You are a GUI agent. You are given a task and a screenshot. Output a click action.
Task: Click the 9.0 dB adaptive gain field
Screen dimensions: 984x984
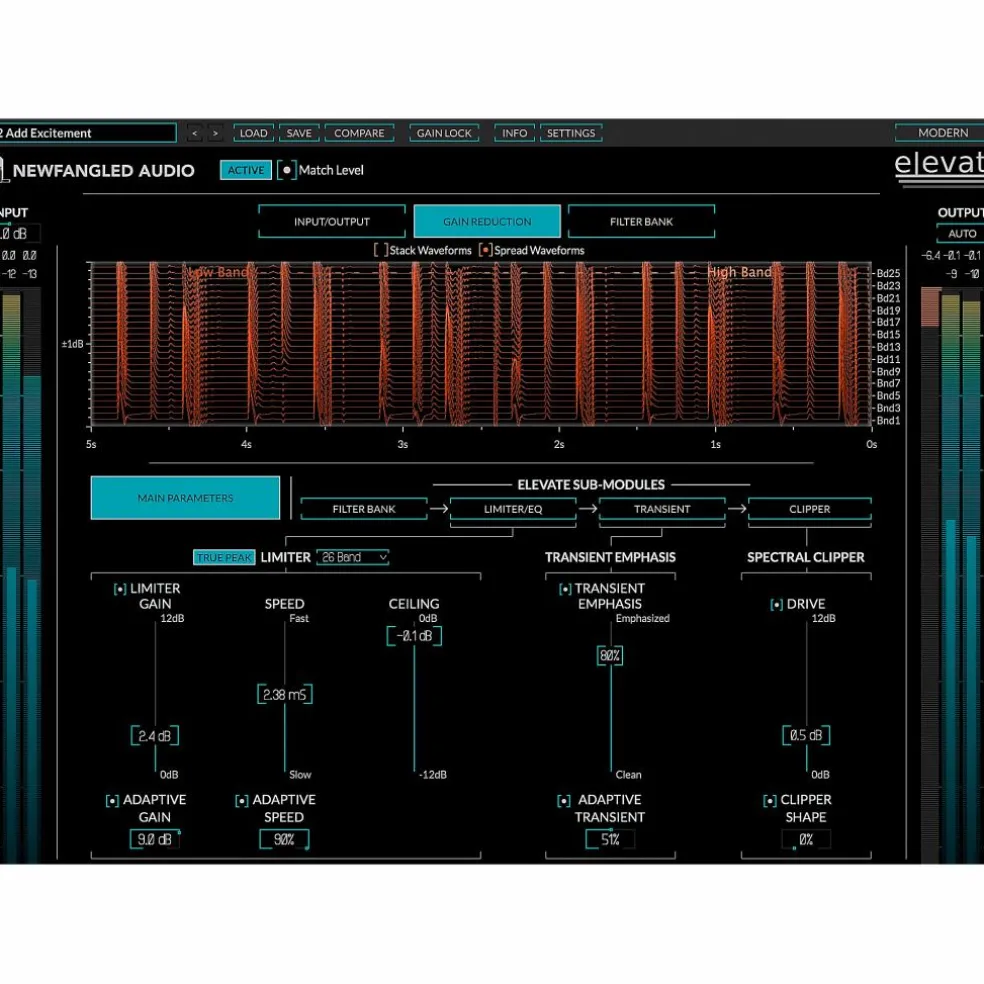coord(154,839)
